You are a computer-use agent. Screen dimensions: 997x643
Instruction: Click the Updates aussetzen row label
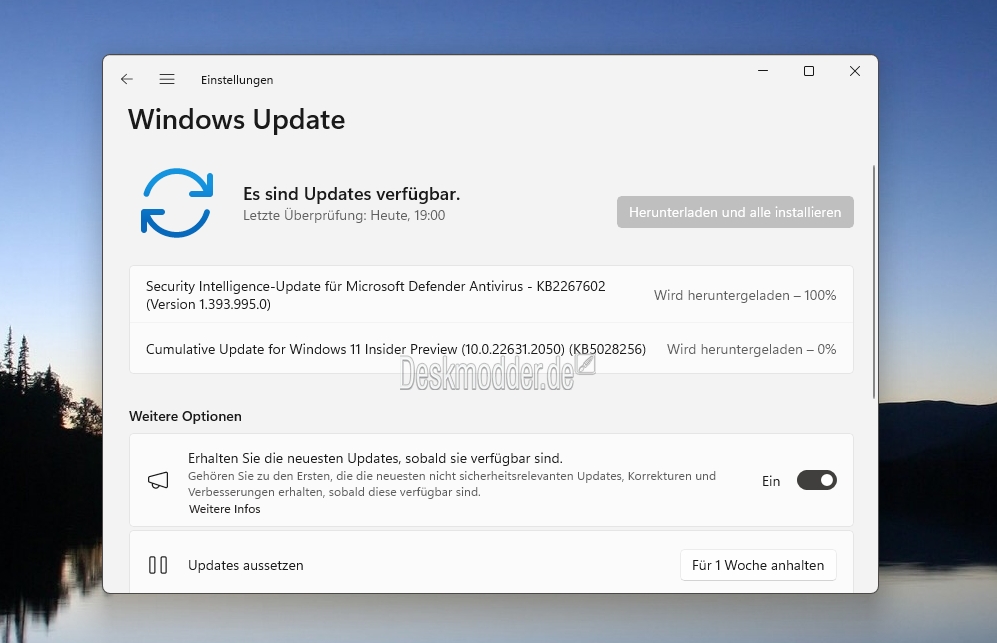click(x=245, y=565)
